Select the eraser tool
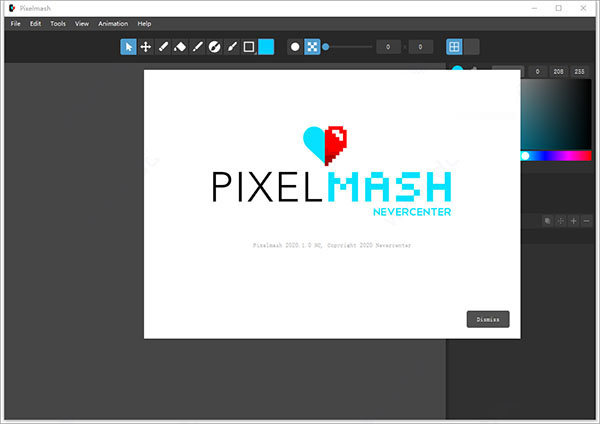This screenshot has height=424, width=600. 180,47
